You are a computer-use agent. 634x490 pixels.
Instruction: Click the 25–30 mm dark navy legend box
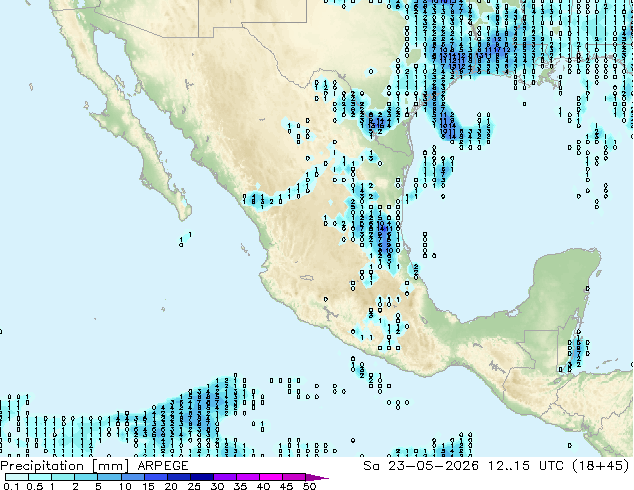pos(202,477)
